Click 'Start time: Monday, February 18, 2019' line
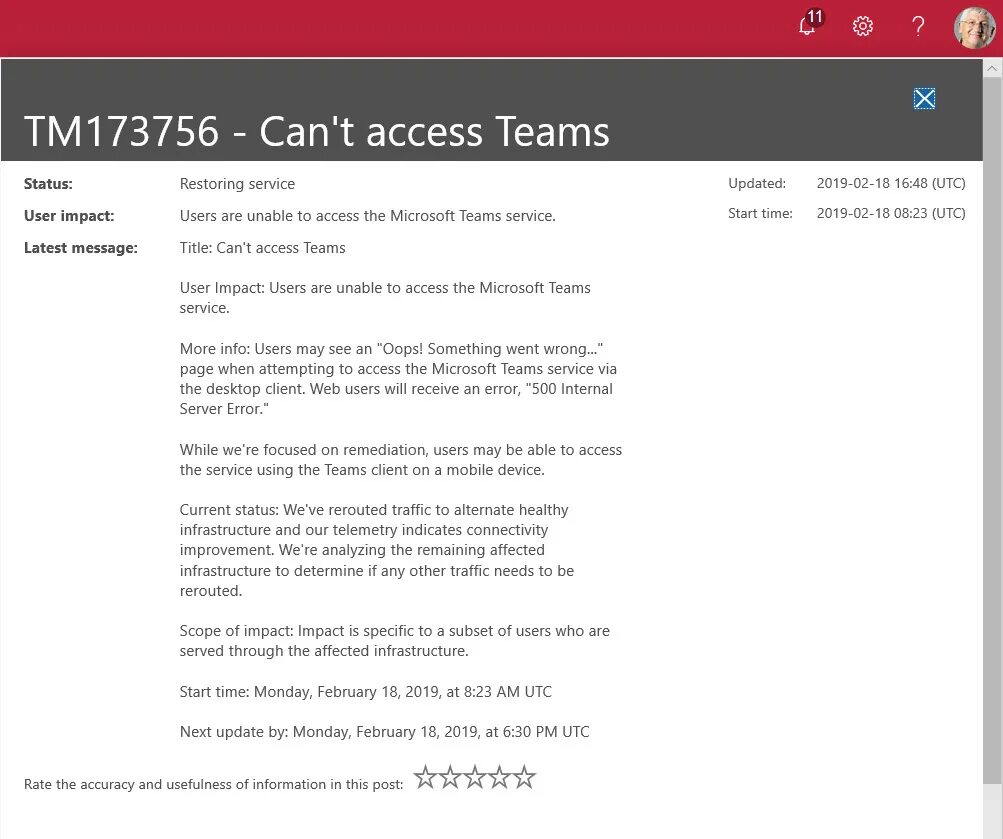This screenshot has height=839, width=1003. point(365,692)
